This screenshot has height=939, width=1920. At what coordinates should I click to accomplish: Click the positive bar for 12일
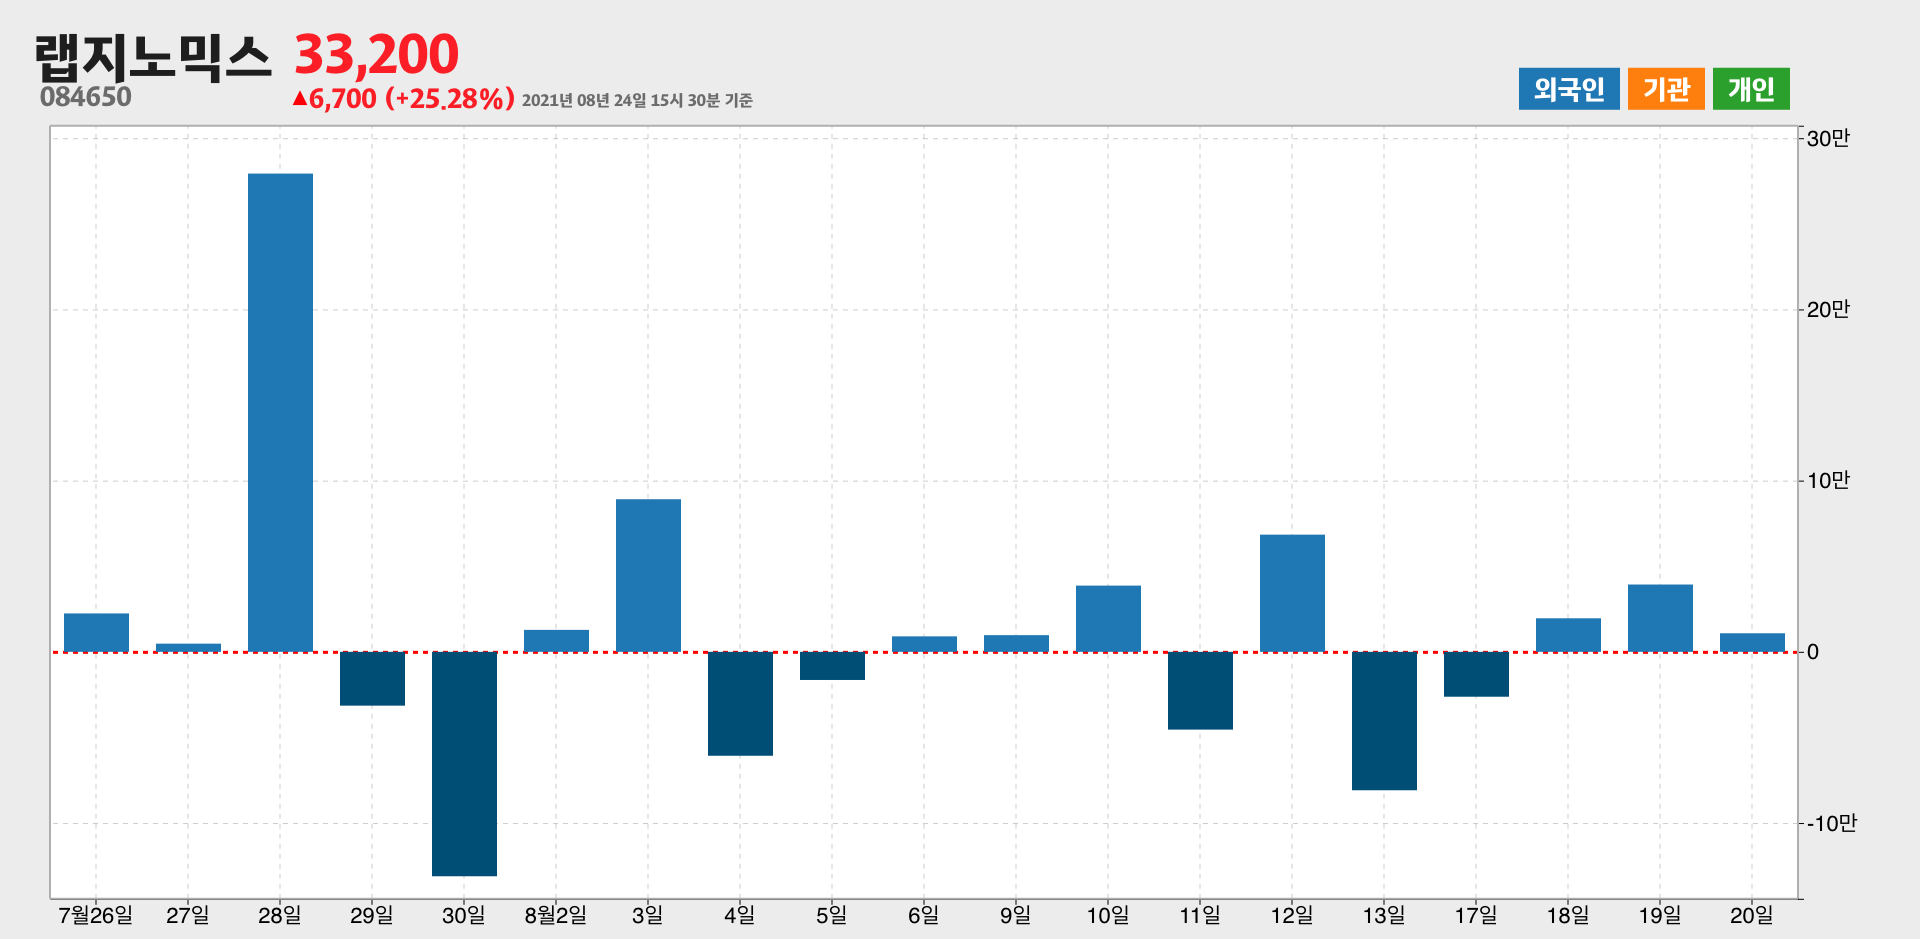(x=1292, y=594)
